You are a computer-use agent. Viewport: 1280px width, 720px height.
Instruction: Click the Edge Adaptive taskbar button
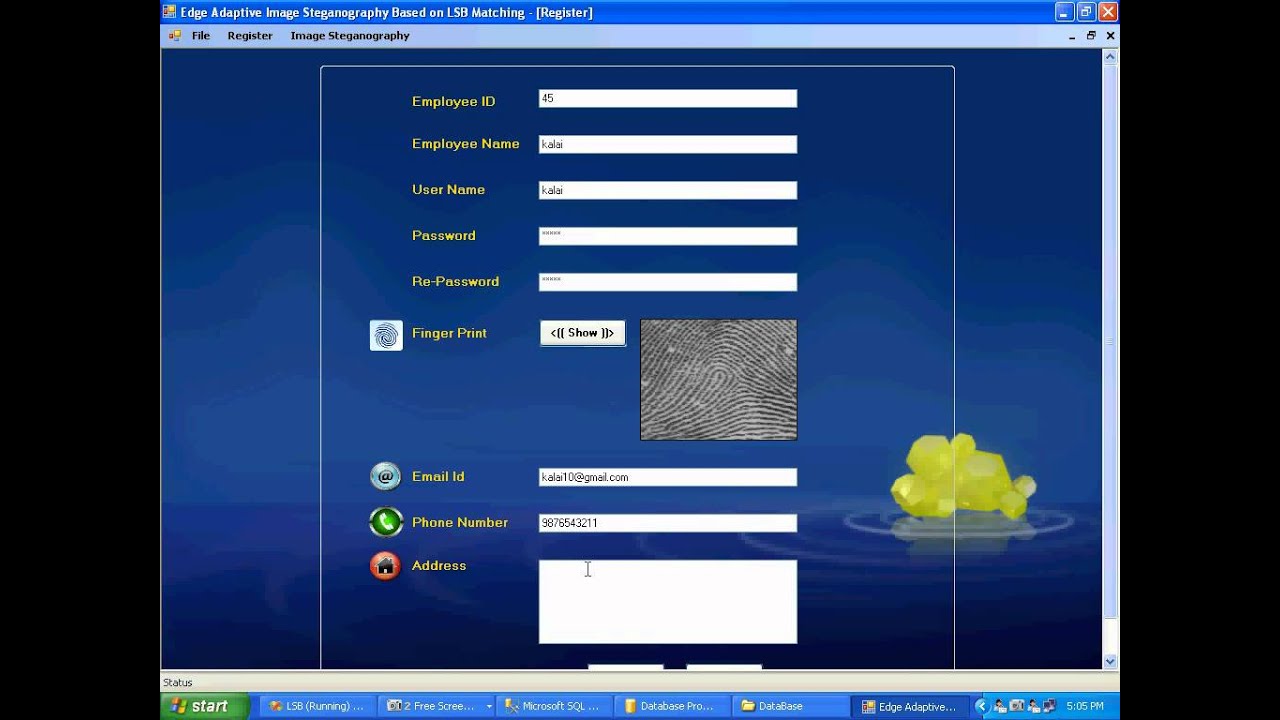(910, 706)
